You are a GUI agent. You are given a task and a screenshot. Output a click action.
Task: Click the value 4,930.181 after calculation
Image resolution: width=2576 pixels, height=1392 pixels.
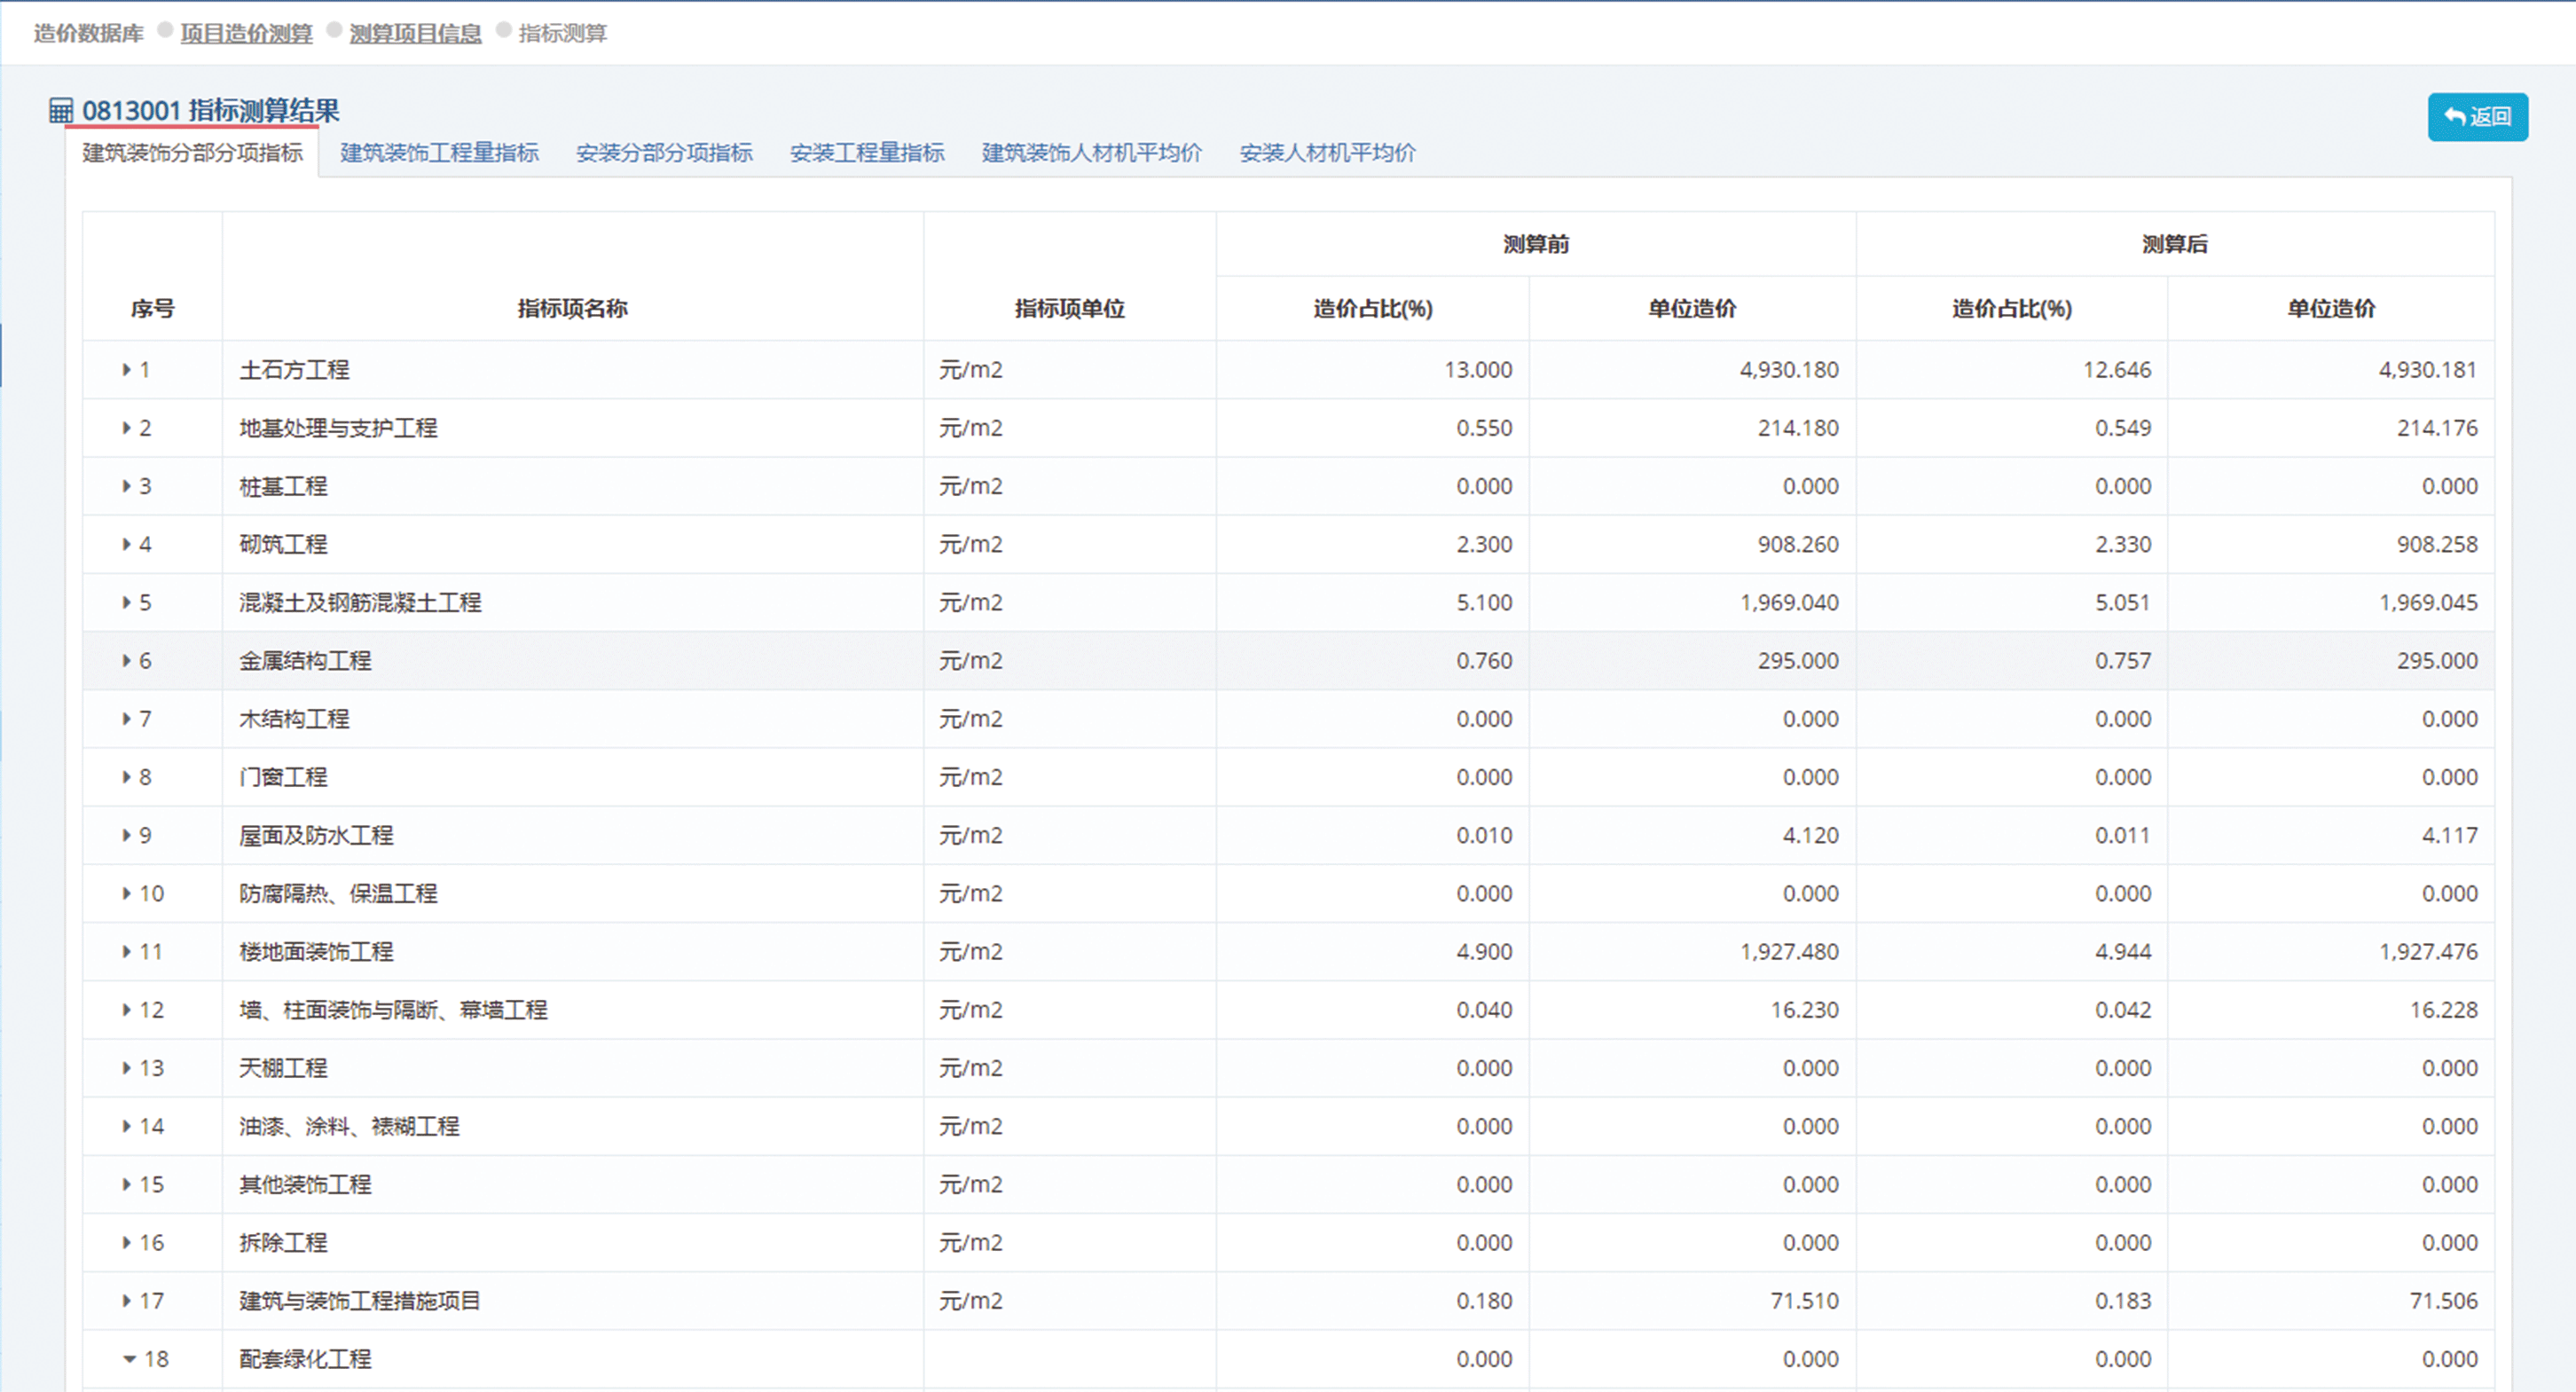pos(2427,370)
